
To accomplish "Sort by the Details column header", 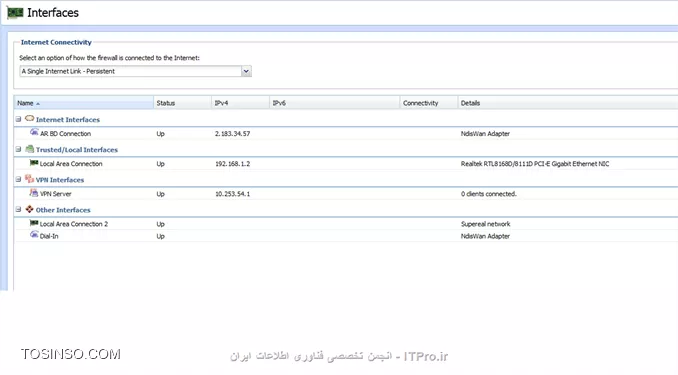I will (x=568, y=103).
